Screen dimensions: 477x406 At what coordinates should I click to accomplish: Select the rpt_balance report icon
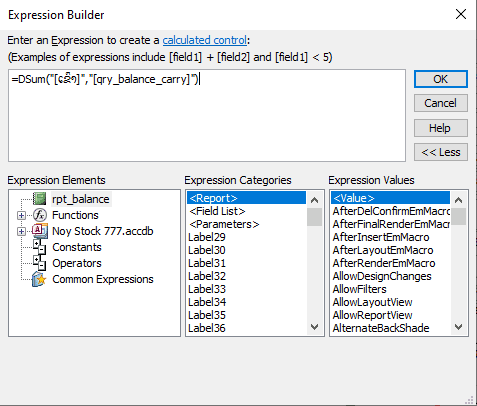(40, 199)
